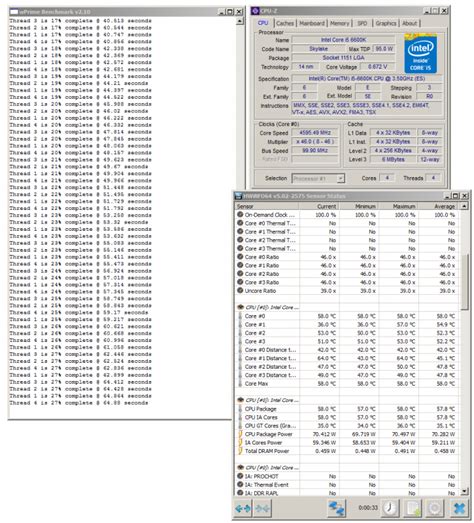The image size is (474, 523).
Task: Click the Average column header in HWiNFO
Action: click(x=438, y=206)
